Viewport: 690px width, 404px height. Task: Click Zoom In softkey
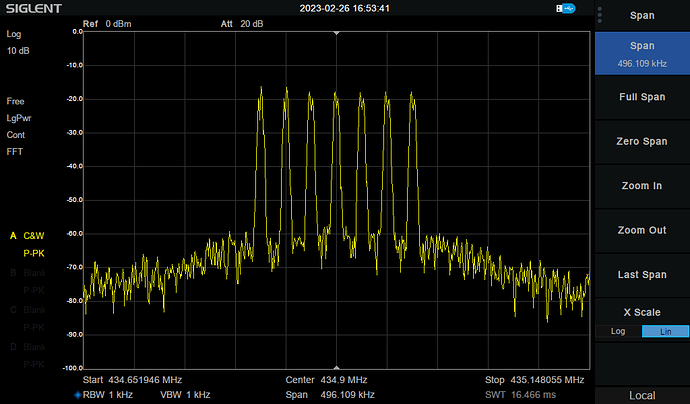(x=642, y=186)
